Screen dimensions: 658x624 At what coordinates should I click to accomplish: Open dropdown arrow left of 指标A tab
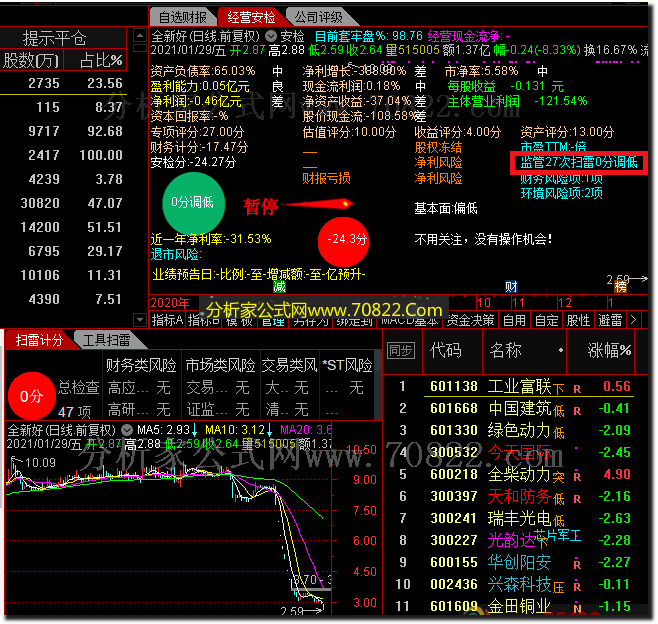[140, 320]
